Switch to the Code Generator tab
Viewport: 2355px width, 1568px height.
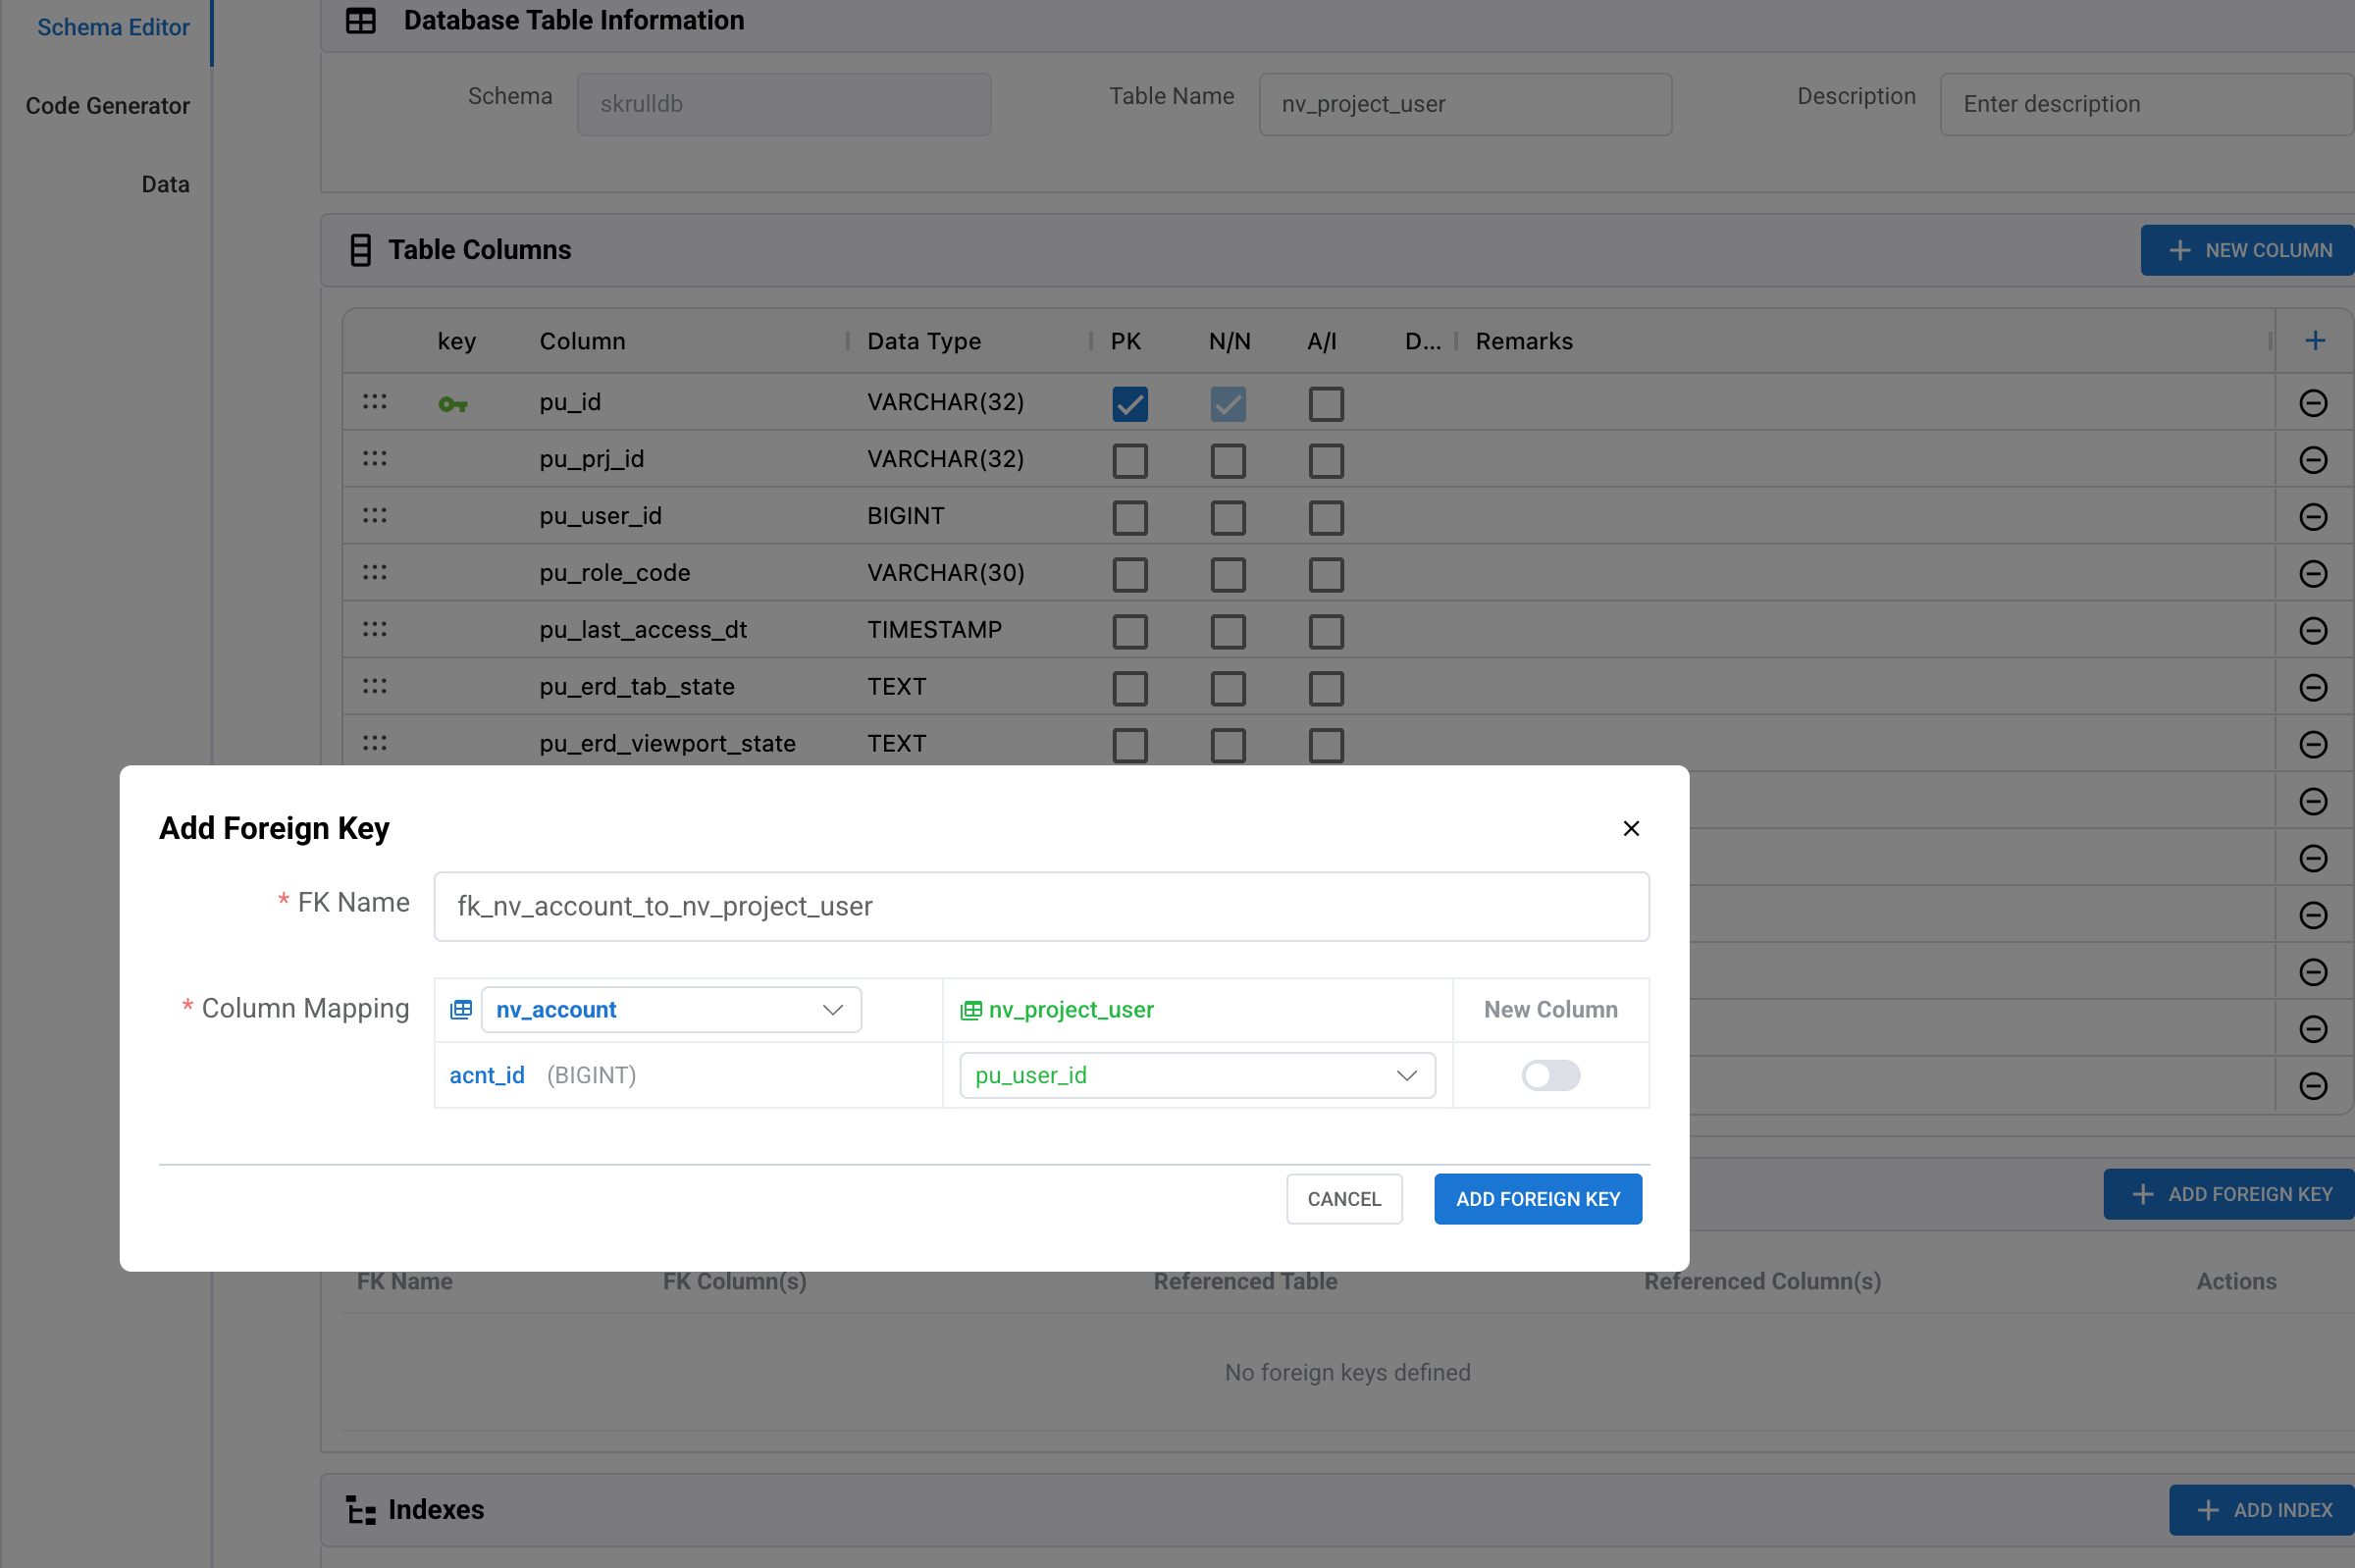[x=108, y=105]
